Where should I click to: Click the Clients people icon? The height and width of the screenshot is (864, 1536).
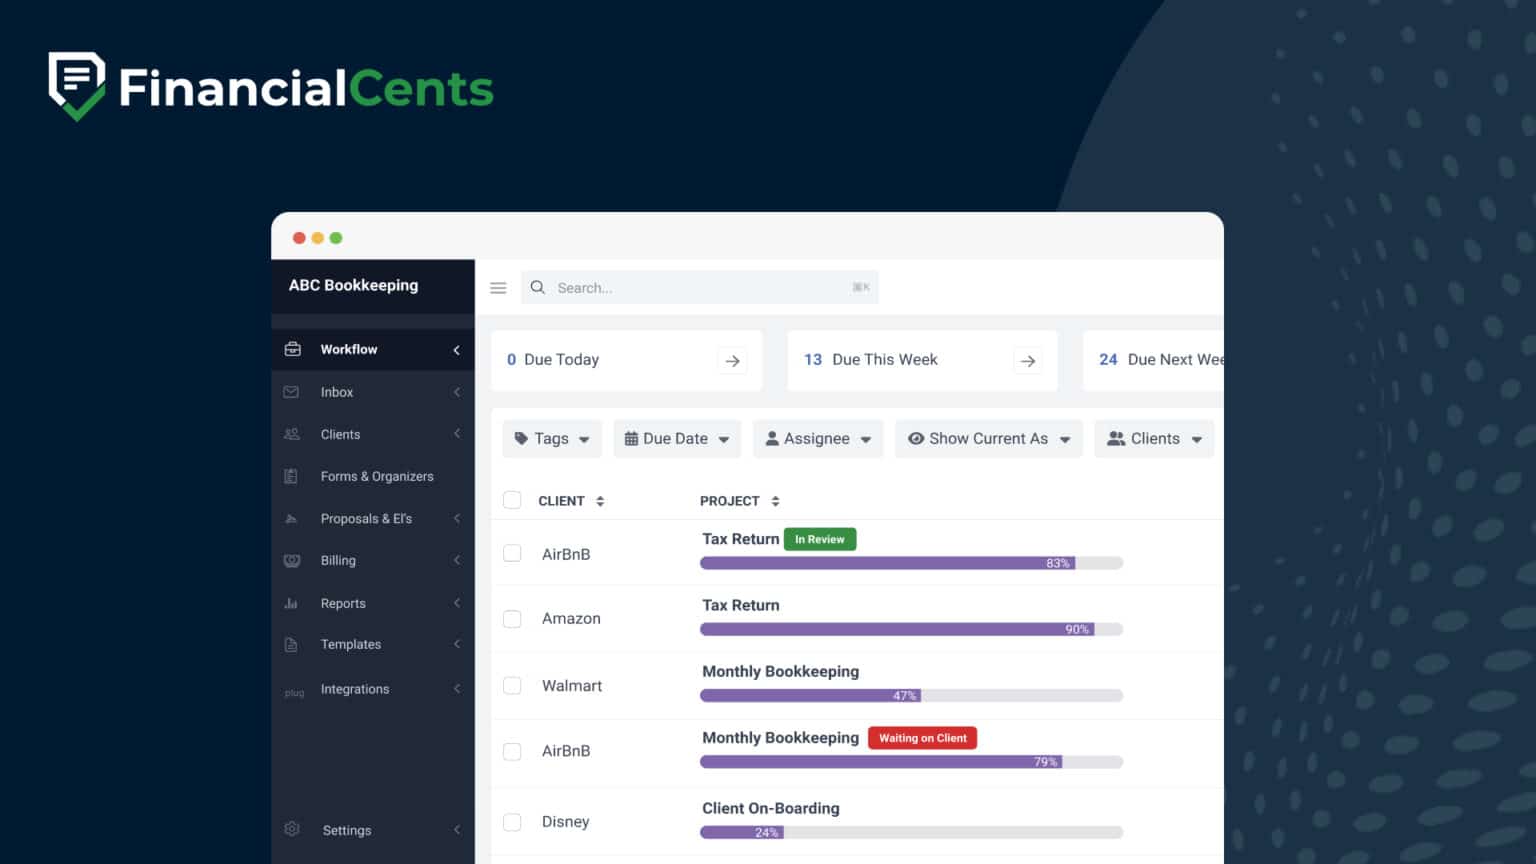pos(292,434)
